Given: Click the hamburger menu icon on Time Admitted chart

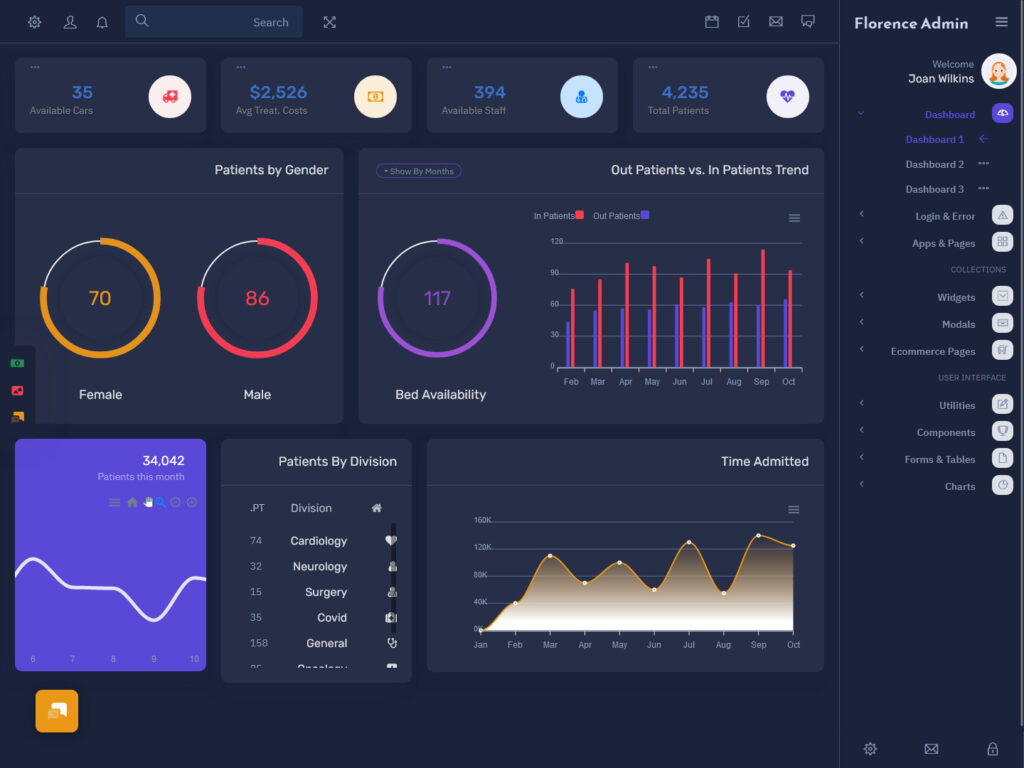Looking at the screenshot, I should click(793, 509).
